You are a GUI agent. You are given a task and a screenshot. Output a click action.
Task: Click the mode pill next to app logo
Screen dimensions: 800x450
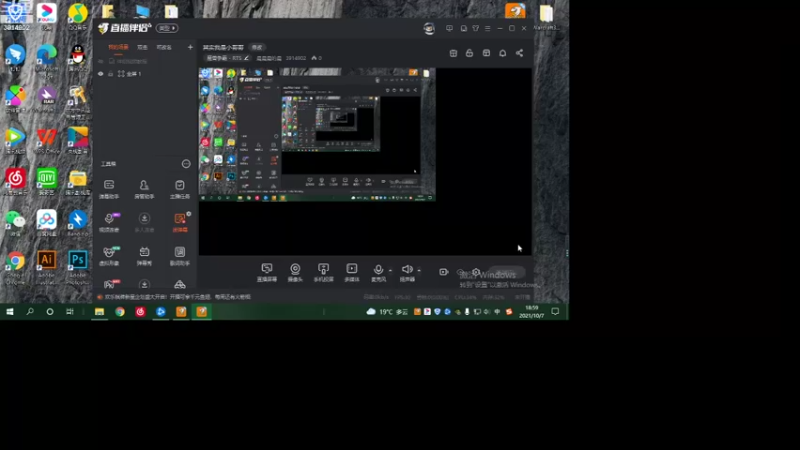(x=167, y=28)
